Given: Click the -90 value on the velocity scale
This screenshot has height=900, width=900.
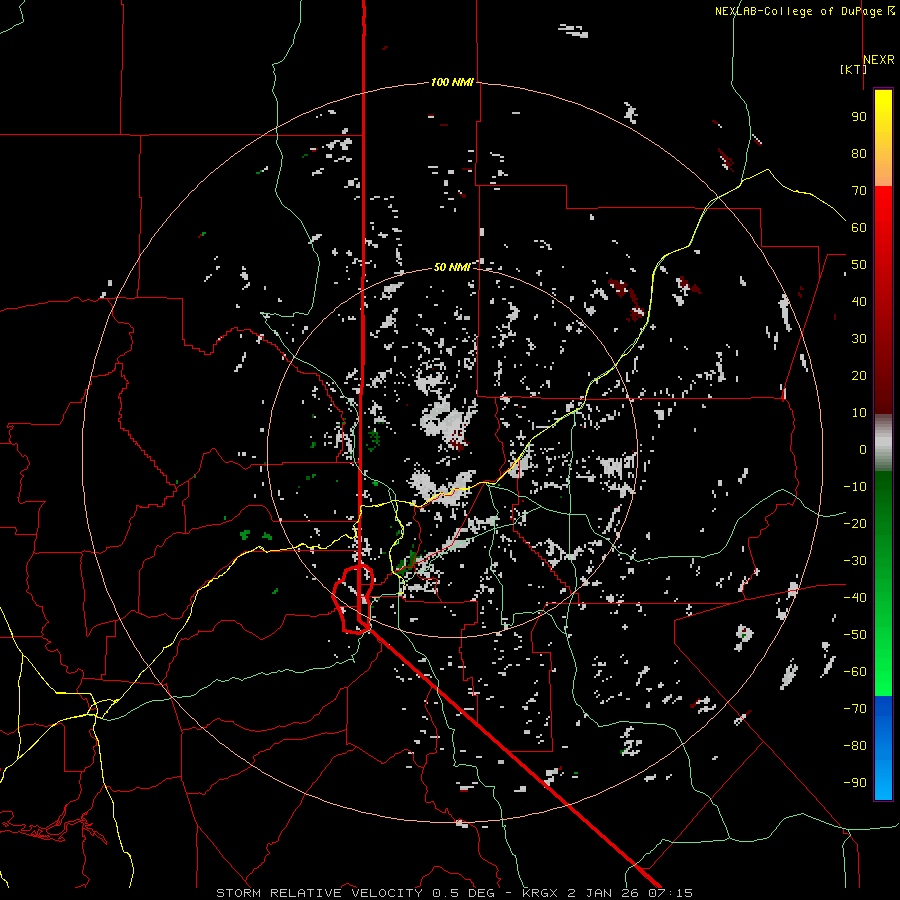Looking at the screenshot, I should point(855,783).
